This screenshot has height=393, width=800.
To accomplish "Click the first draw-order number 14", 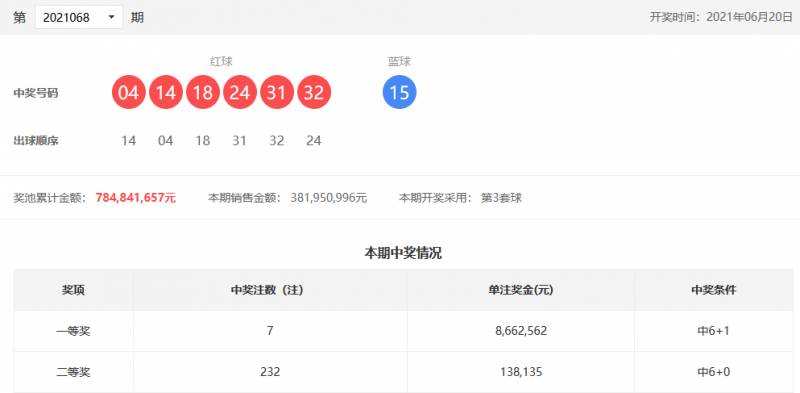I will pyautogui.click(x=129, y=141).
